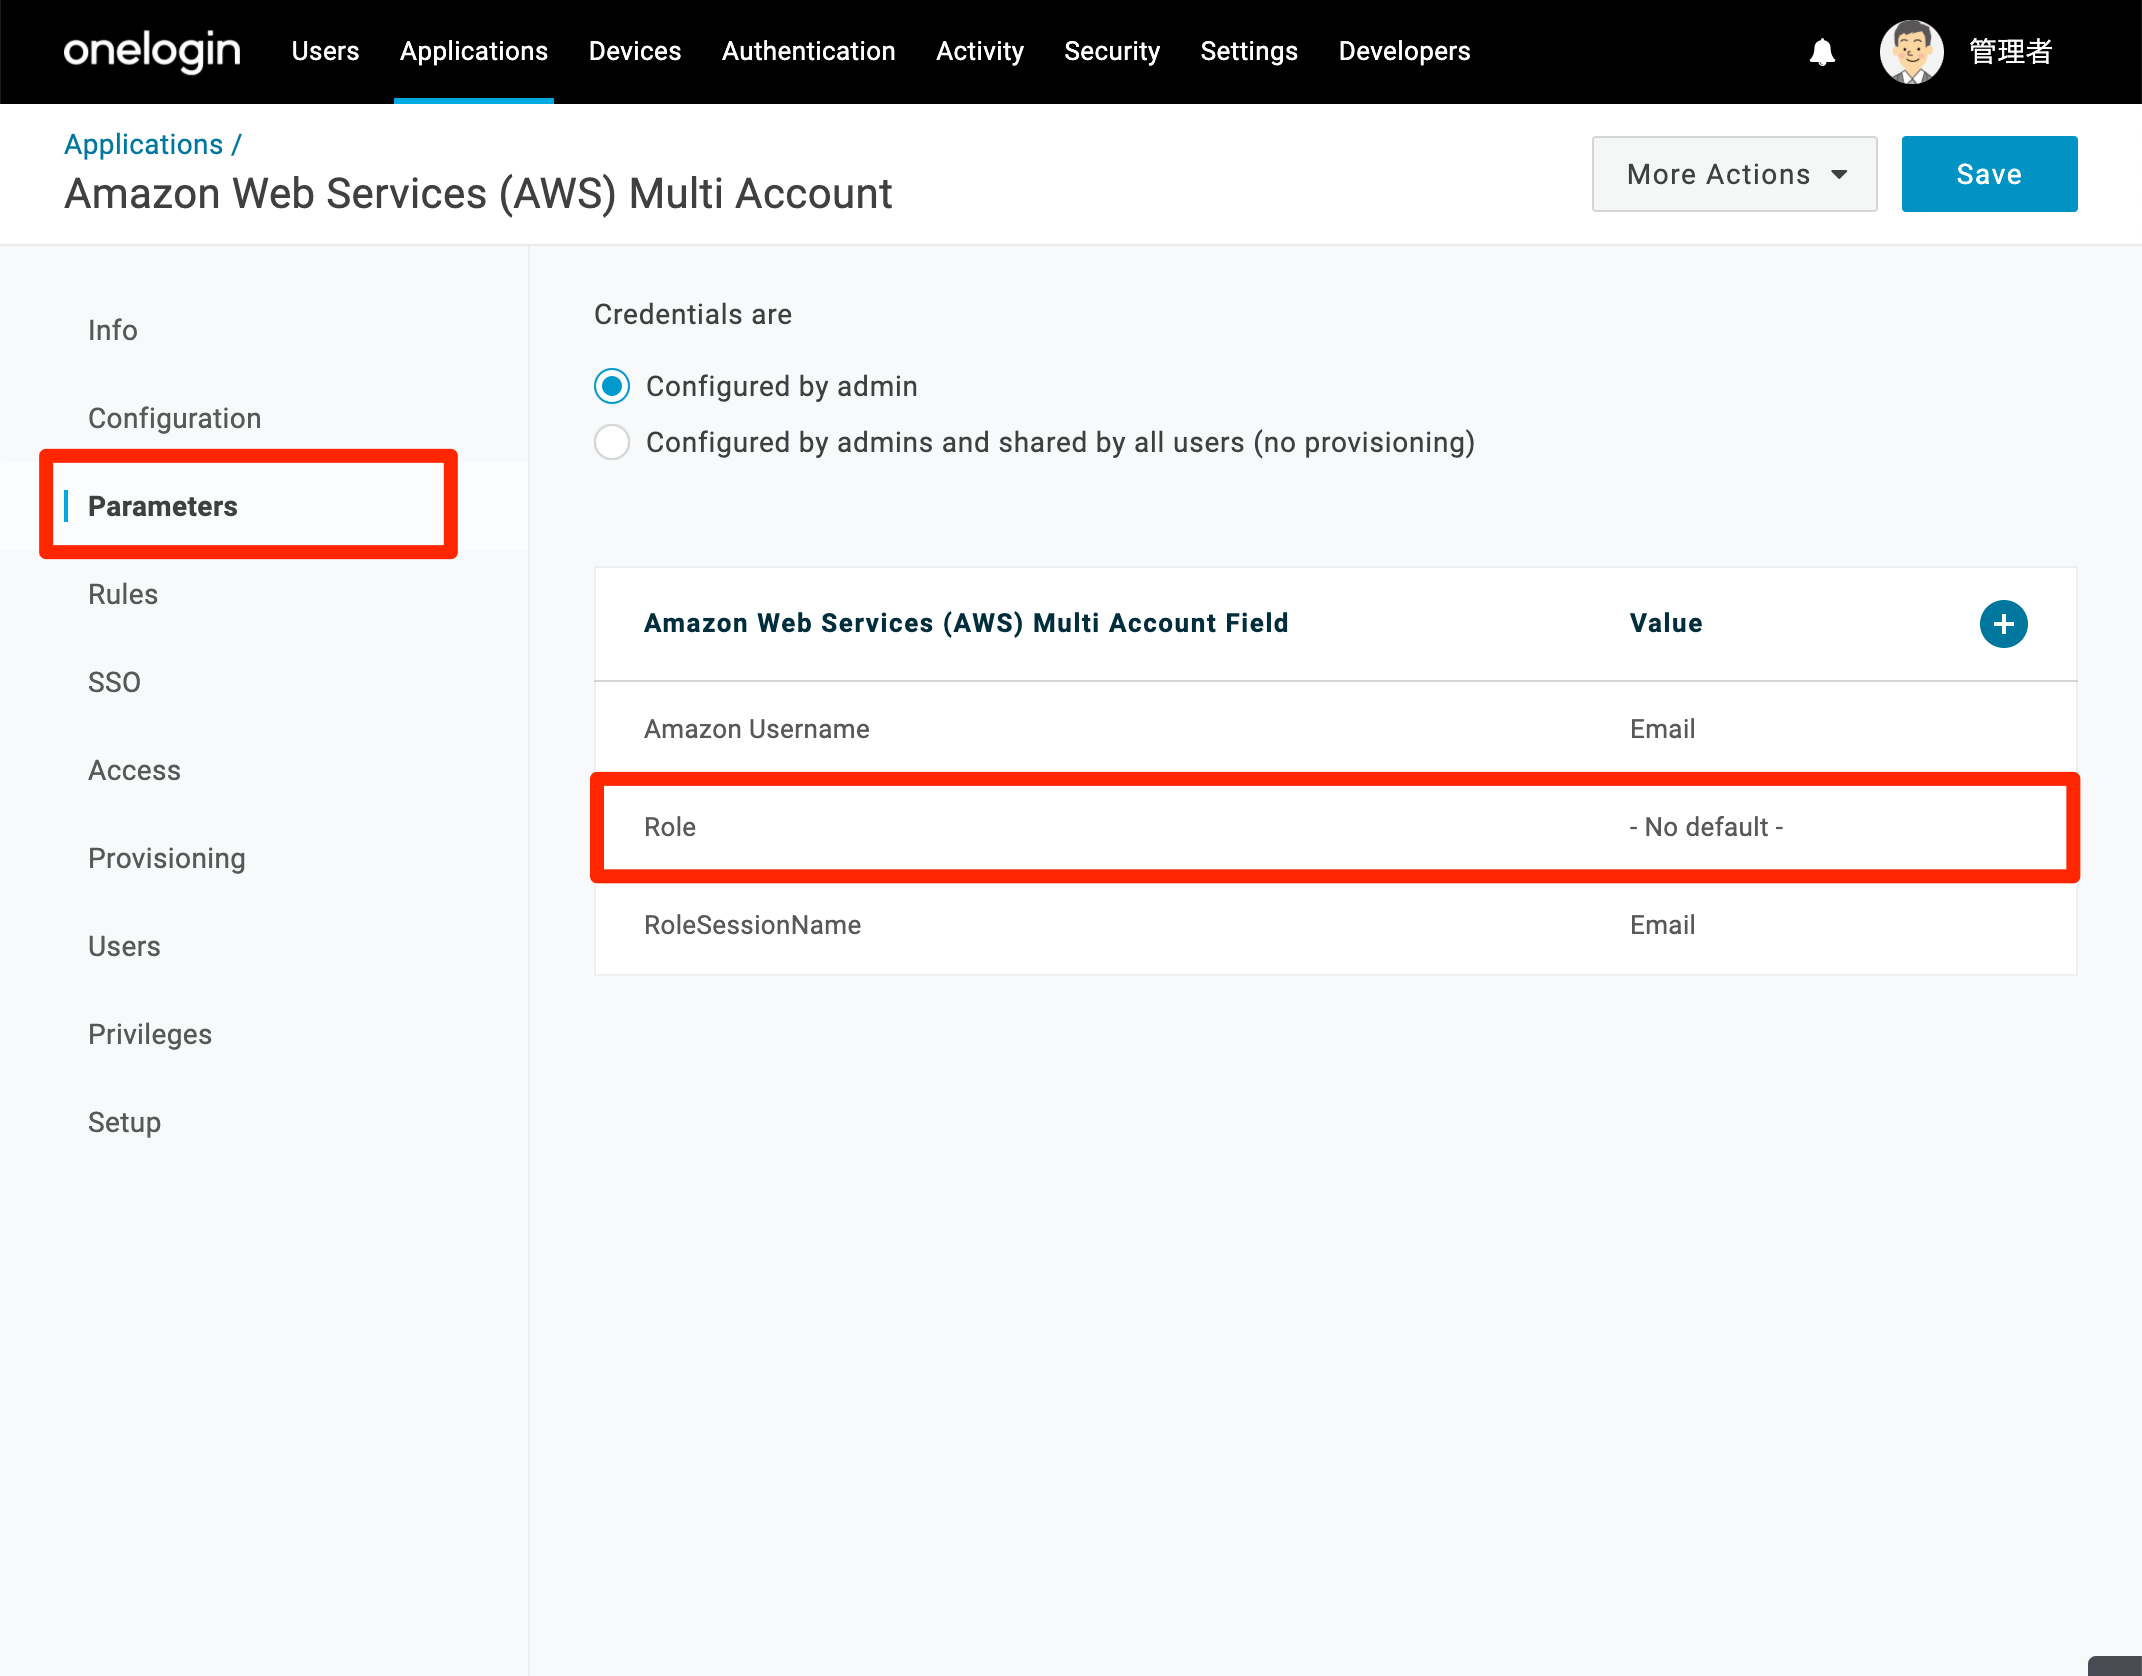Switch to the Rules tab
2142x1676 pixels.
coord(123,594)
